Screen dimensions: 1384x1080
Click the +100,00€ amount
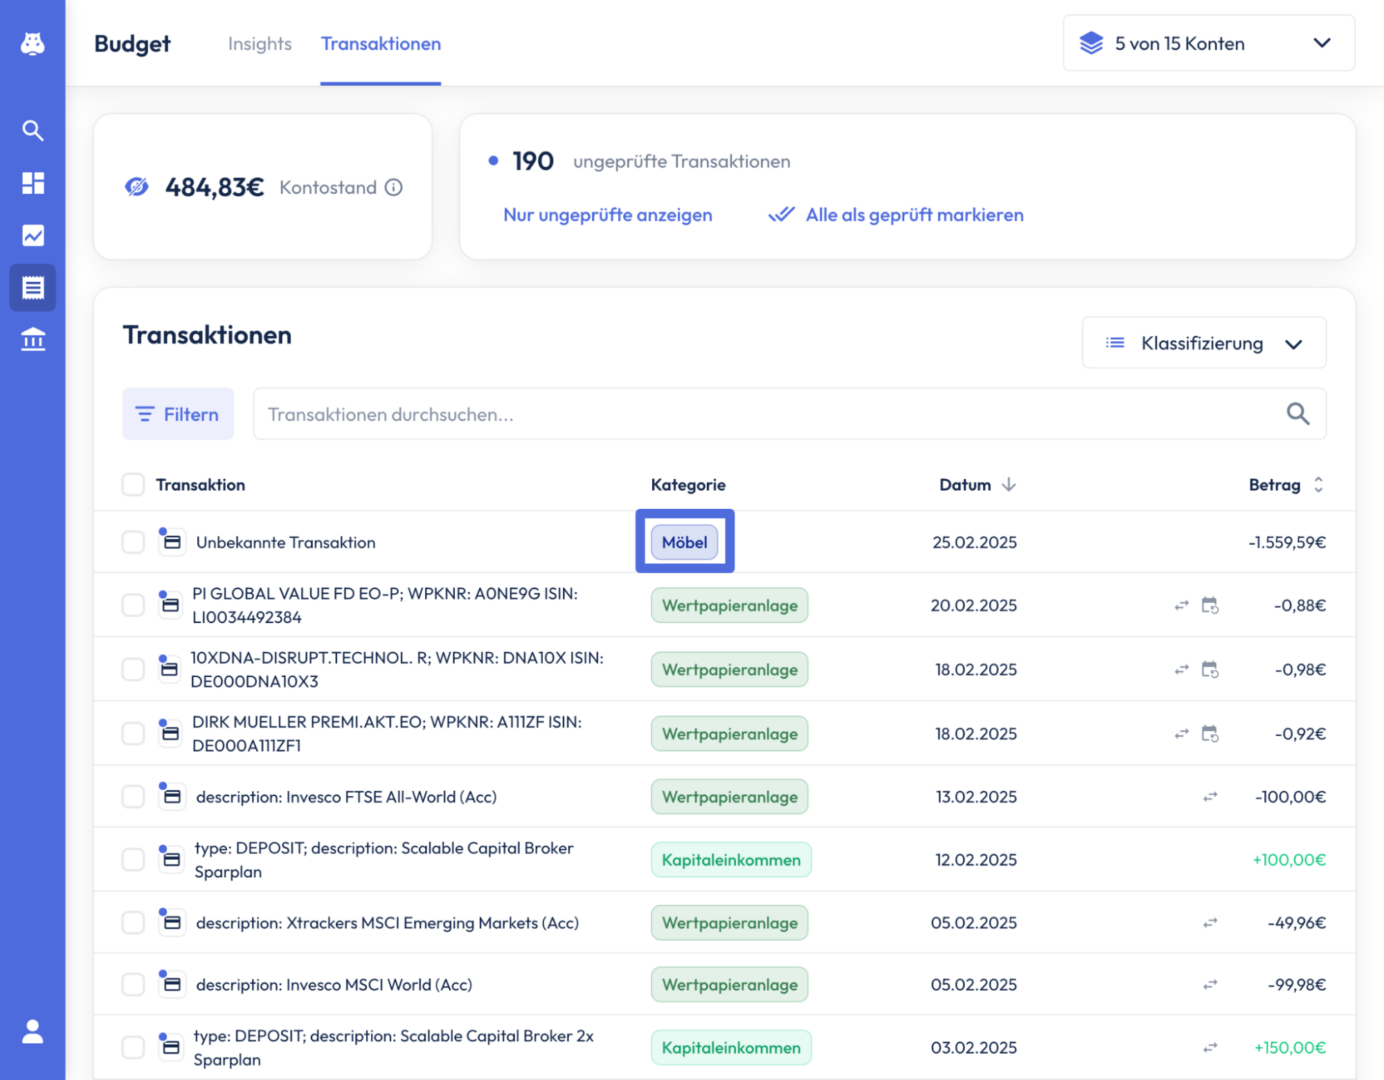coord(1289,860)
